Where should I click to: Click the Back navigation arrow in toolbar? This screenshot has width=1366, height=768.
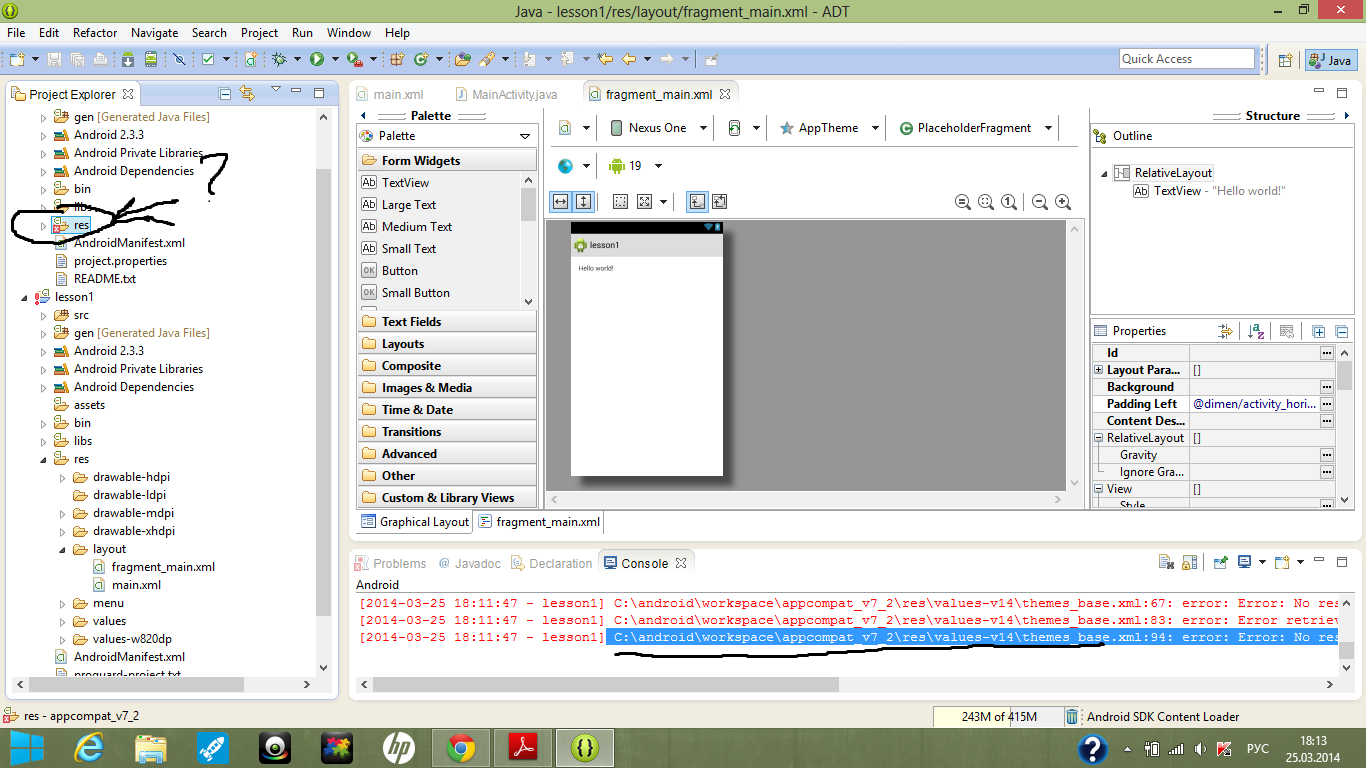click(629, 59)
